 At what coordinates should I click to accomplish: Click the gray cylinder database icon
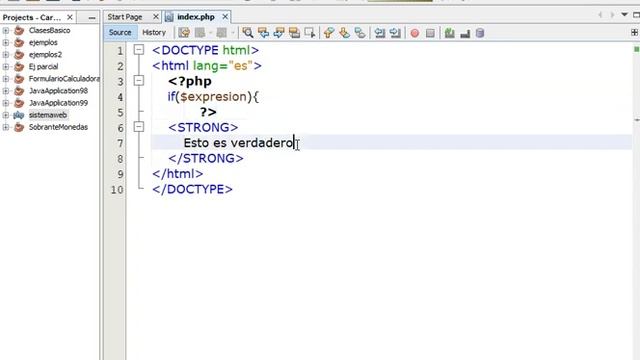click(x=480, y=33)
